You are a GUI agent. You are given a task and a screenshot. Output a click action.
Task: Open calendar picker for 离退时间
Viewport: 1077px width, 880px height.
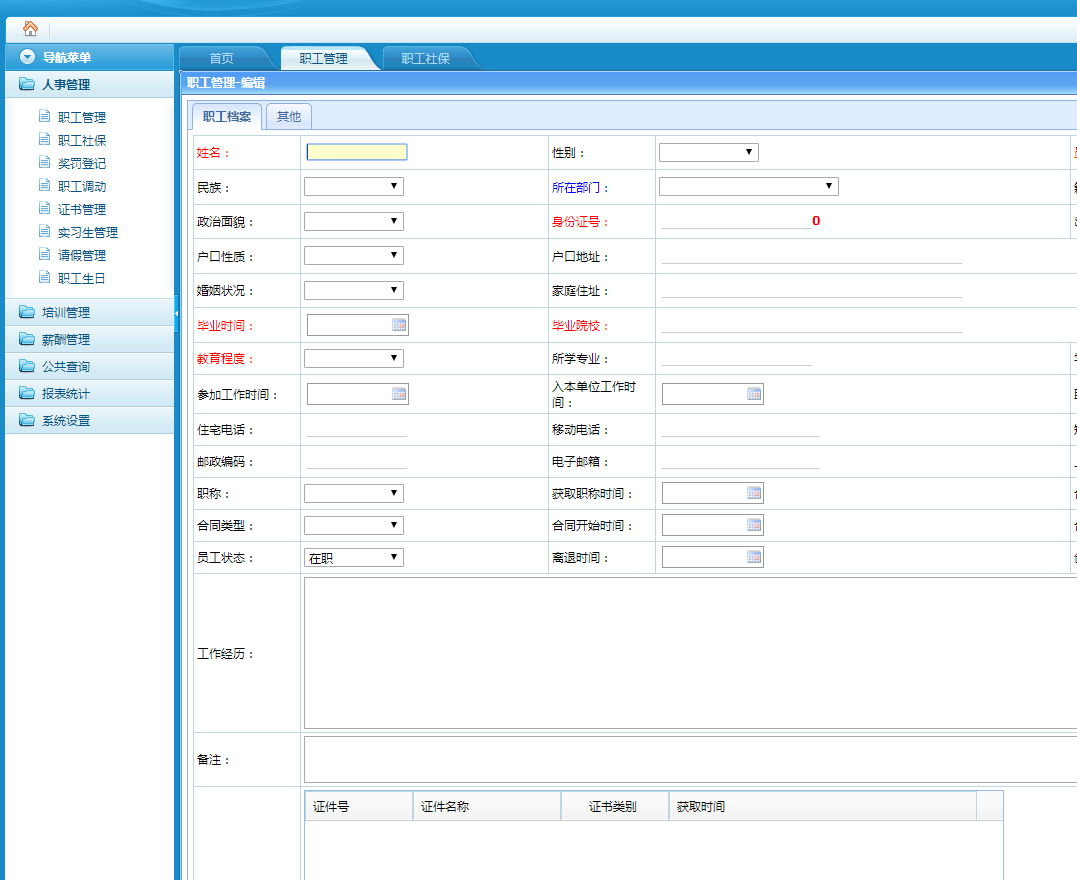coord(754,557)
